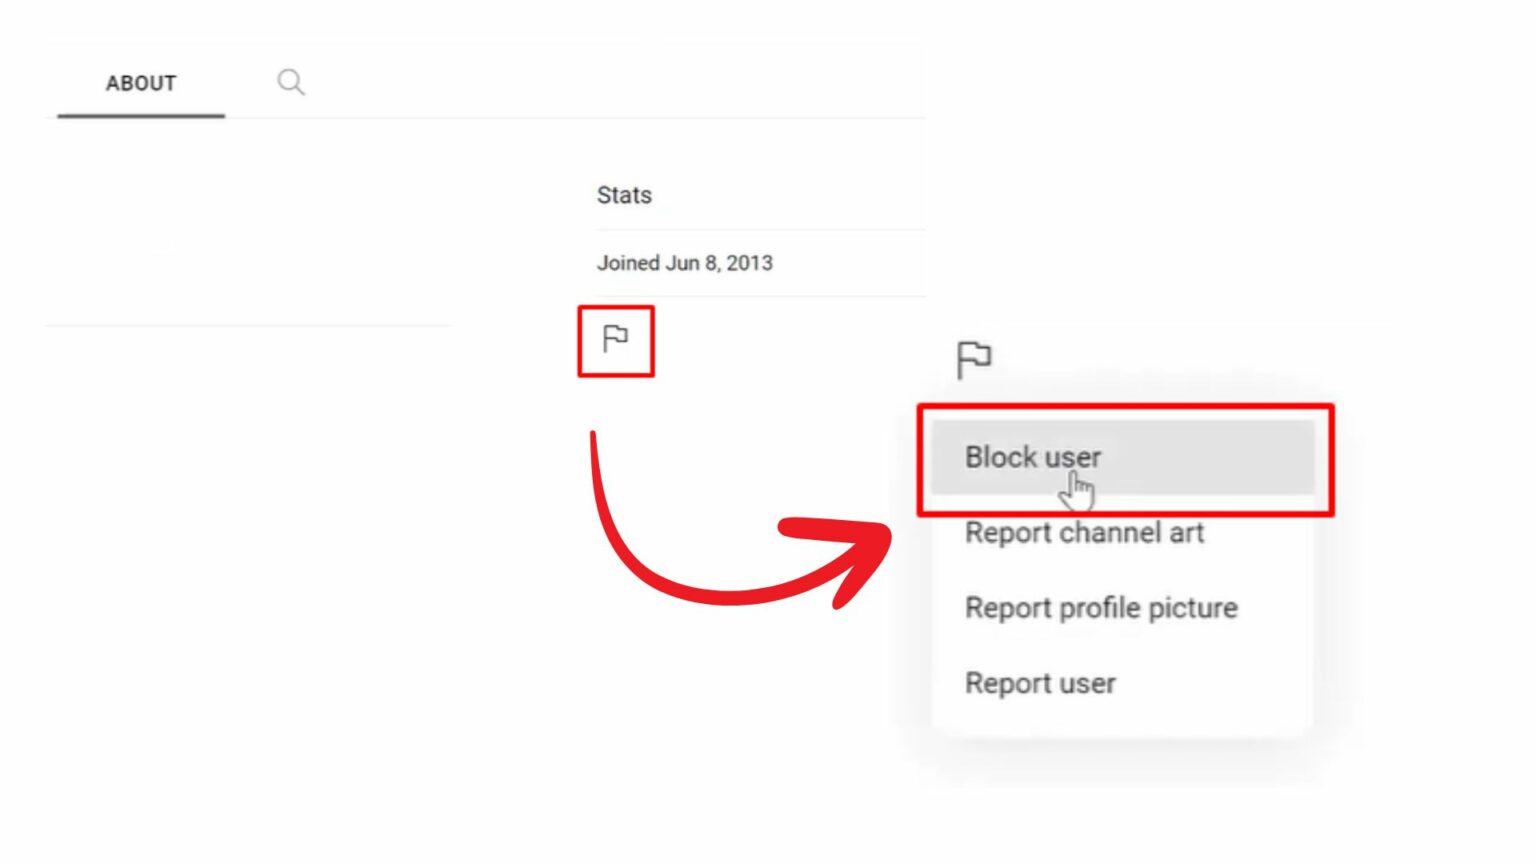Click the Stats section heading
Image resolution: width=1536 pixels, height=864 pixels.
tap(624, 194)
